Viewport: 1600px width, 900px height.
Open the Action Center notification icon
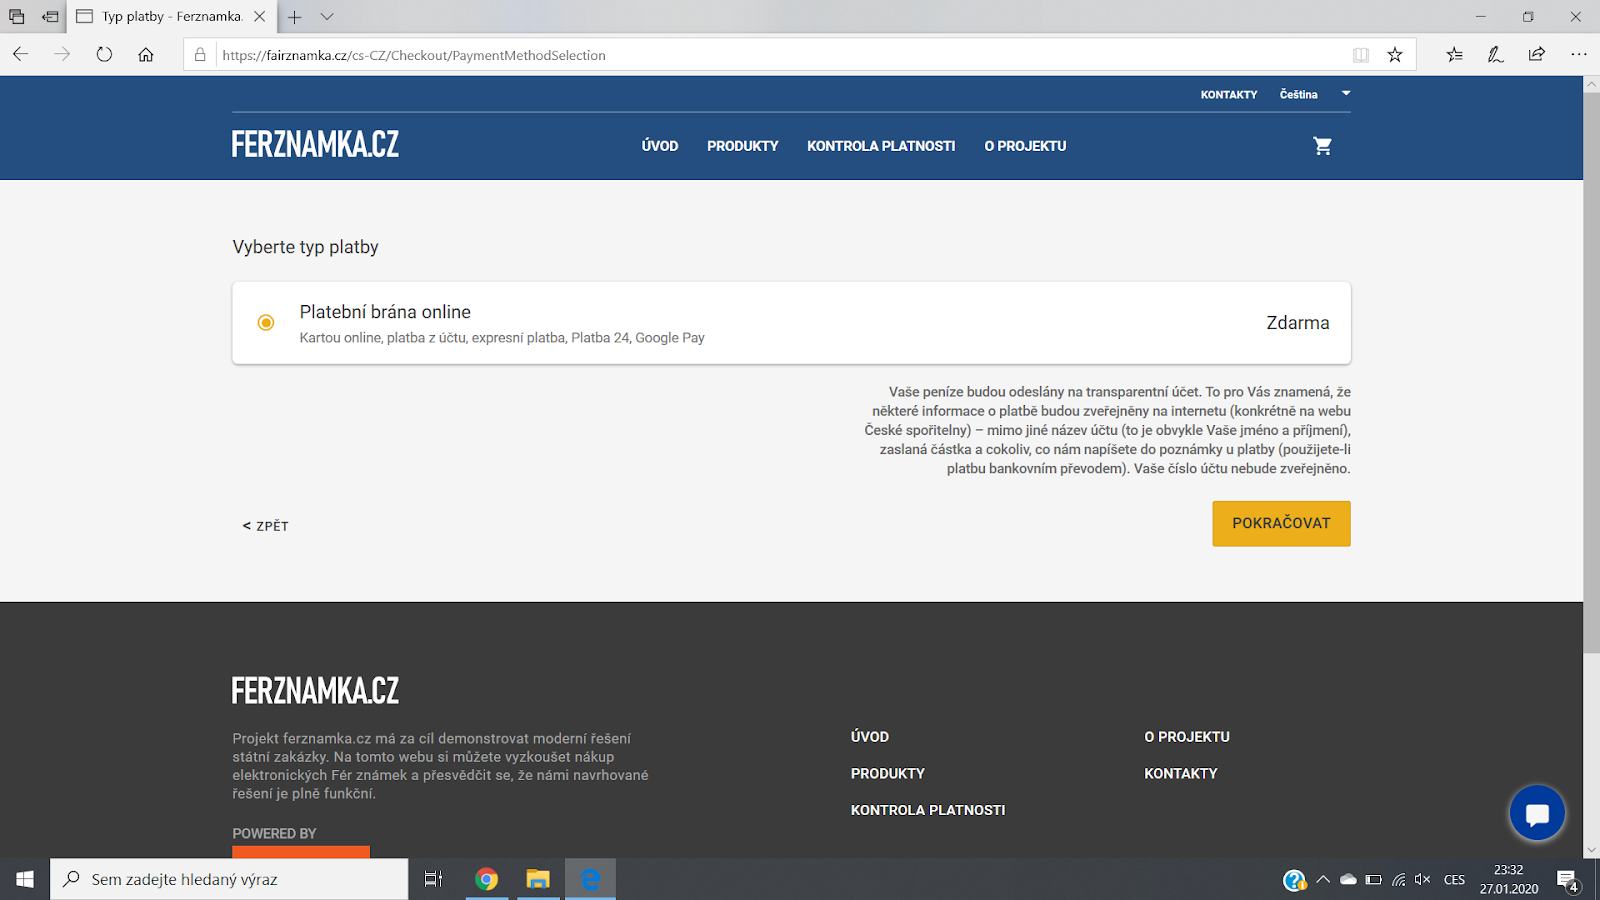click(1565, 879)
